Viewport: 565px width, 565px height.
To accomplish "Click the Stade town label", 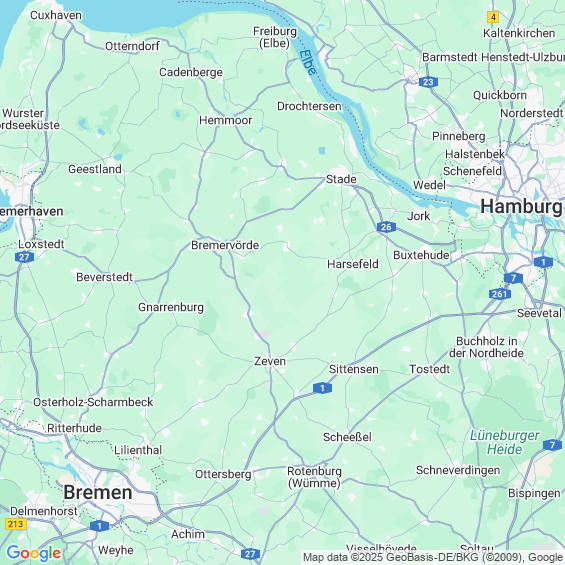I will pyautogui.click(x=341, y=179).
